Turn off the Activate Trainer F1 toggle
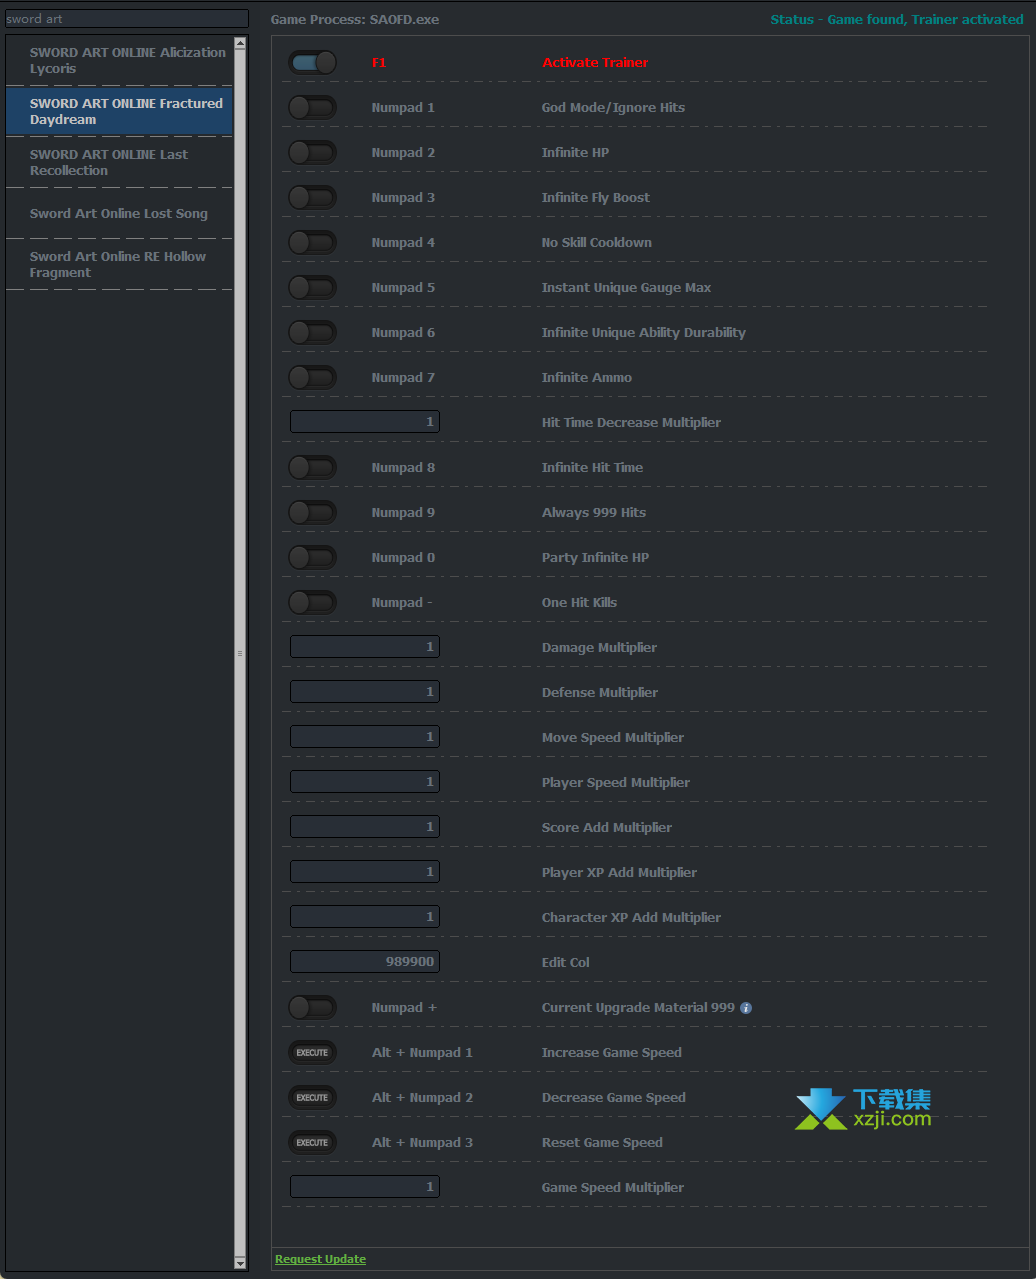Viewport: 1036px width, 1279px height. point(312,62)
